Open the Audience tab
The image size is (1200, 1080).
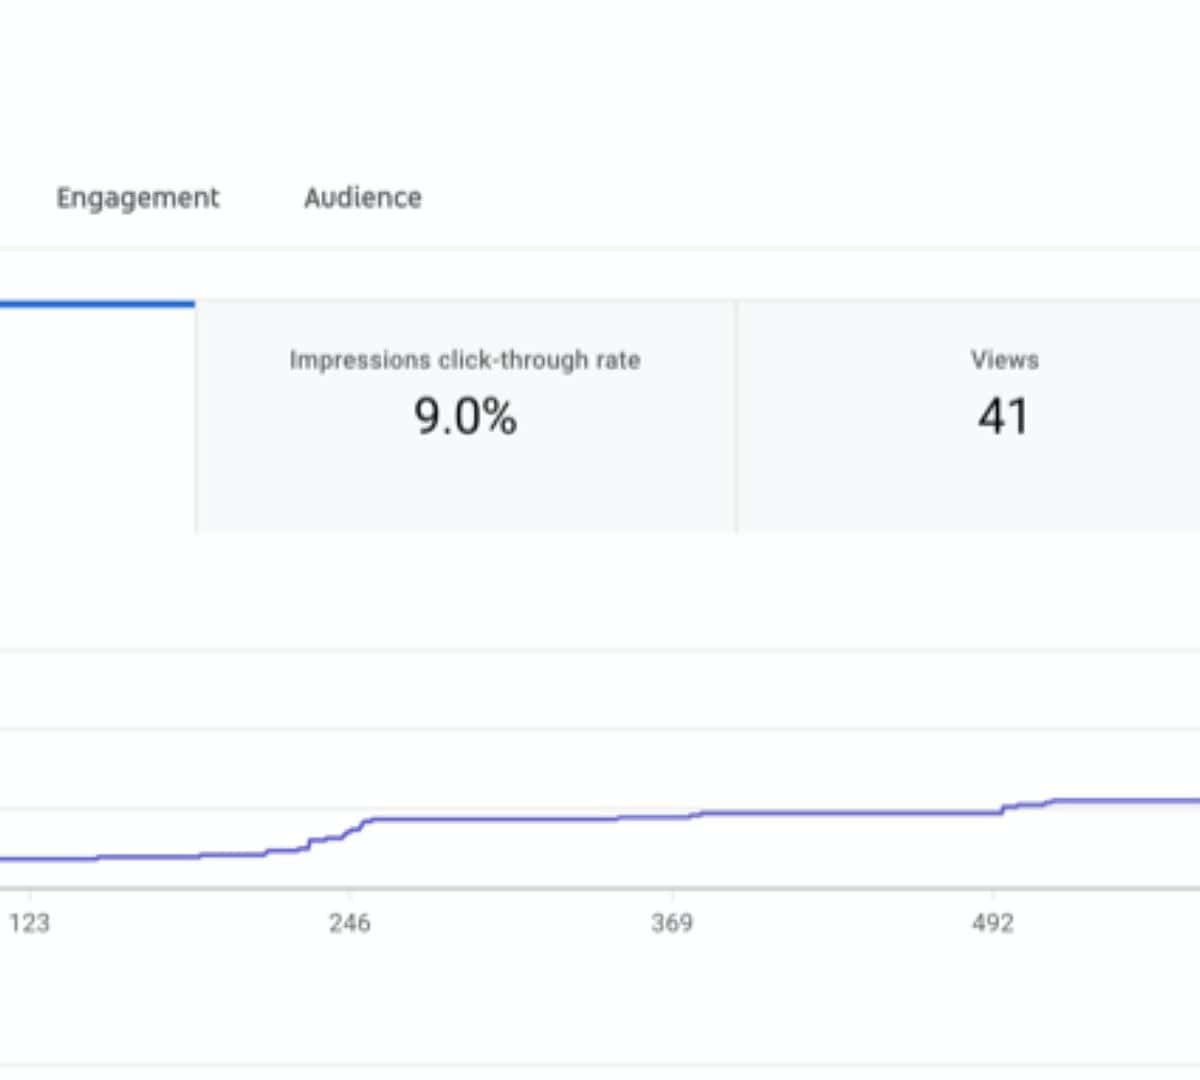(362, 198)
